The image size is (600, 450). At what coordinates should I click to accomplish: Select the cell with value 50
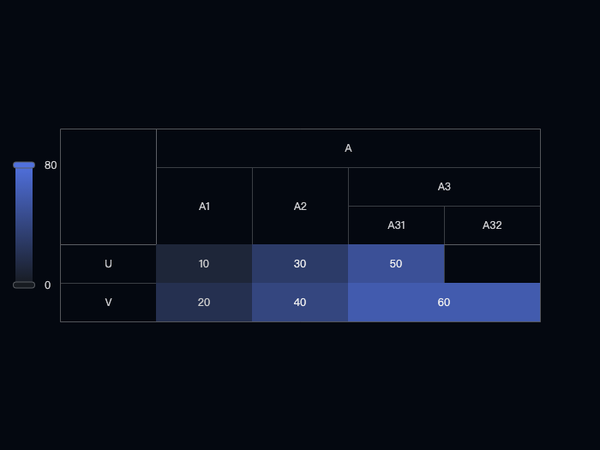(x=396, y=264)
